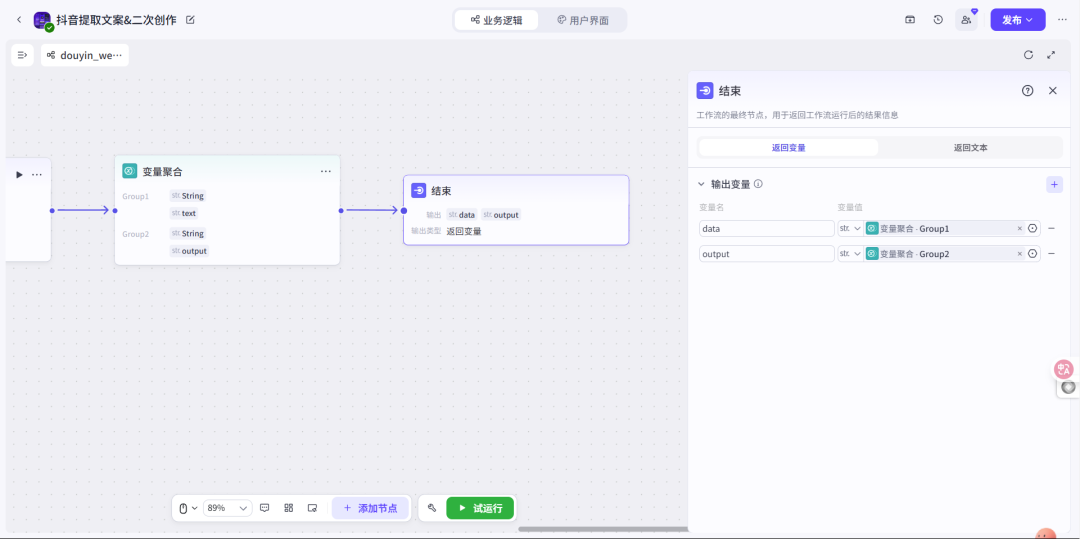Remove the data variable row
The width and height of the screenshot is (1080, 539).
pyautogui.click(x=1052, y=229)
